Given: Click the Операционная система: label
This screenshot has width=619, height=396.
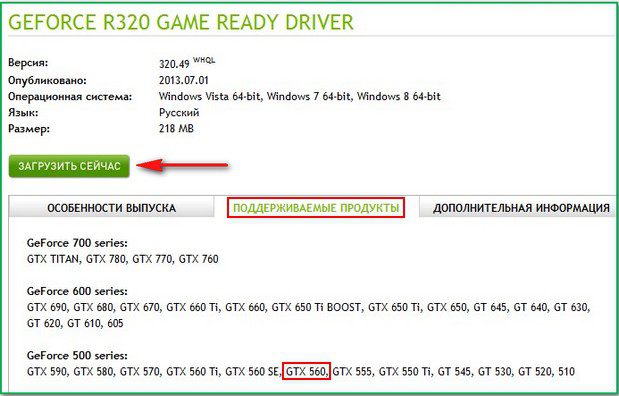Looking at the screenshot, I should pos(70,97).
